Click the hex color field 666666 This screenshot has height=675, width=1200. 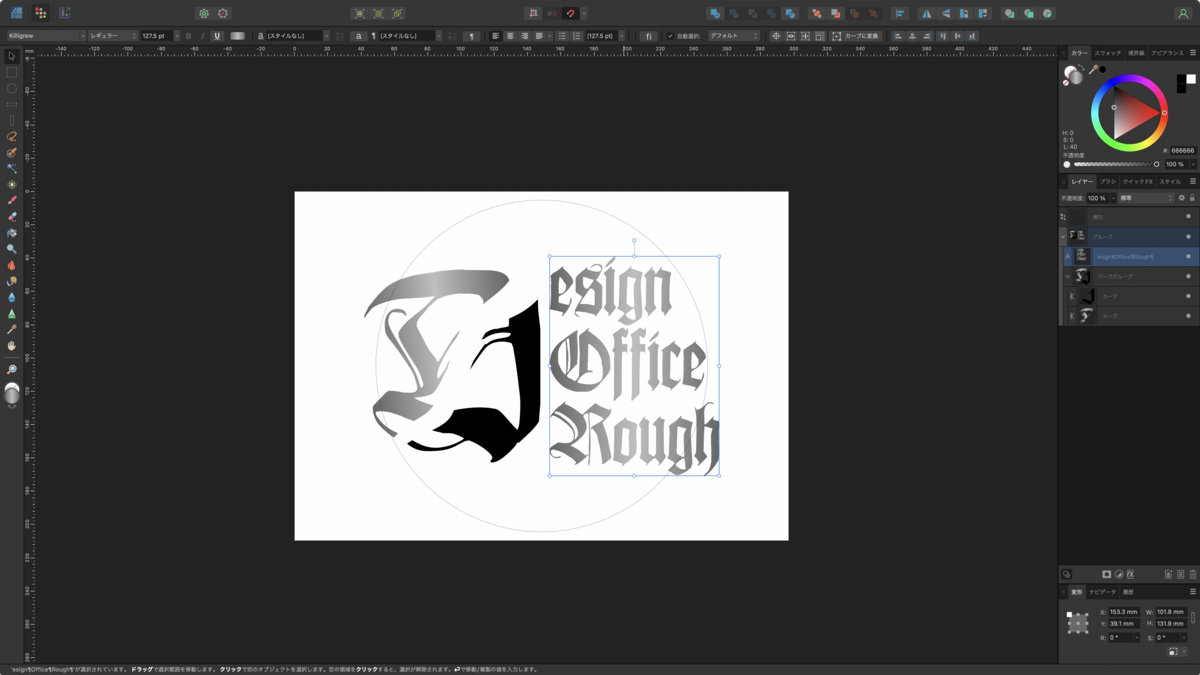click(1182, 151)
